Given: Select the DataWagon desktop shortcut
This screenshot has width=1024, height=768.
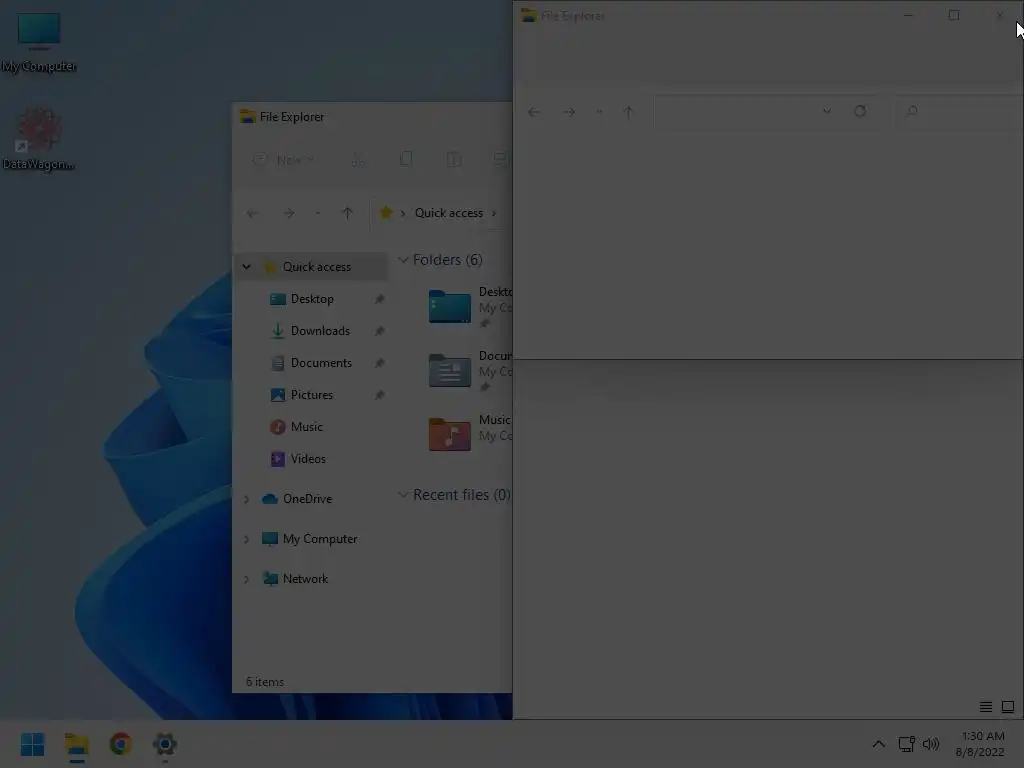Looking at the screenshot, I should click(x=39, y=139).
